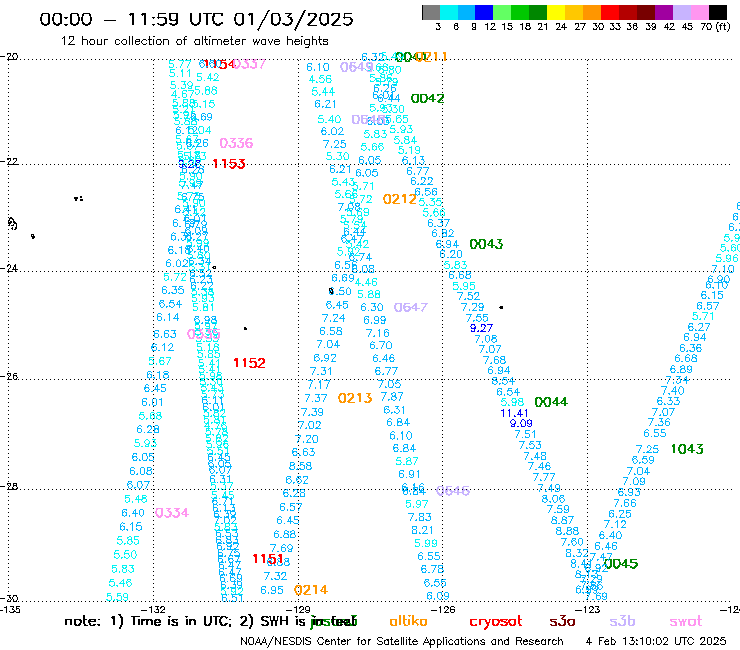740x650 pixels.
Task: Click the pink legend color swatch
Action: [x=700, y=12]
